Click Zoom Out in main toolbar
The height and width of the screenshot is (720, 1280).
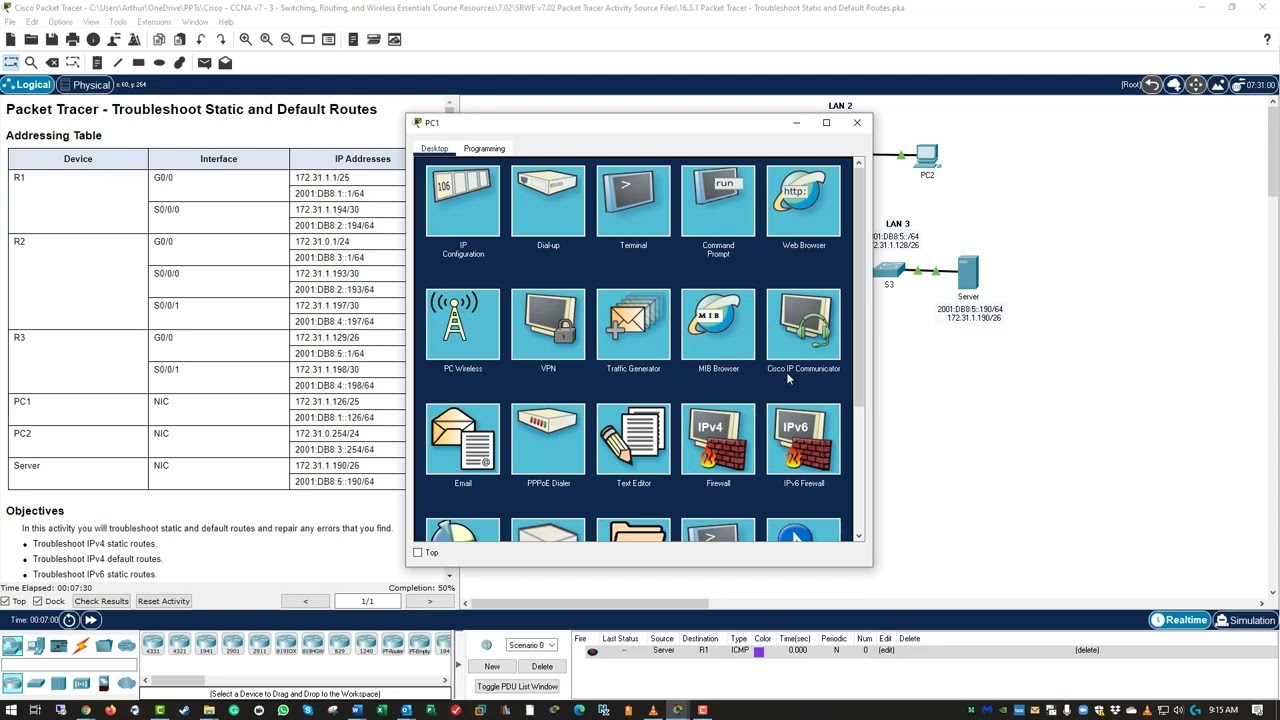click(x=287, y=39)
